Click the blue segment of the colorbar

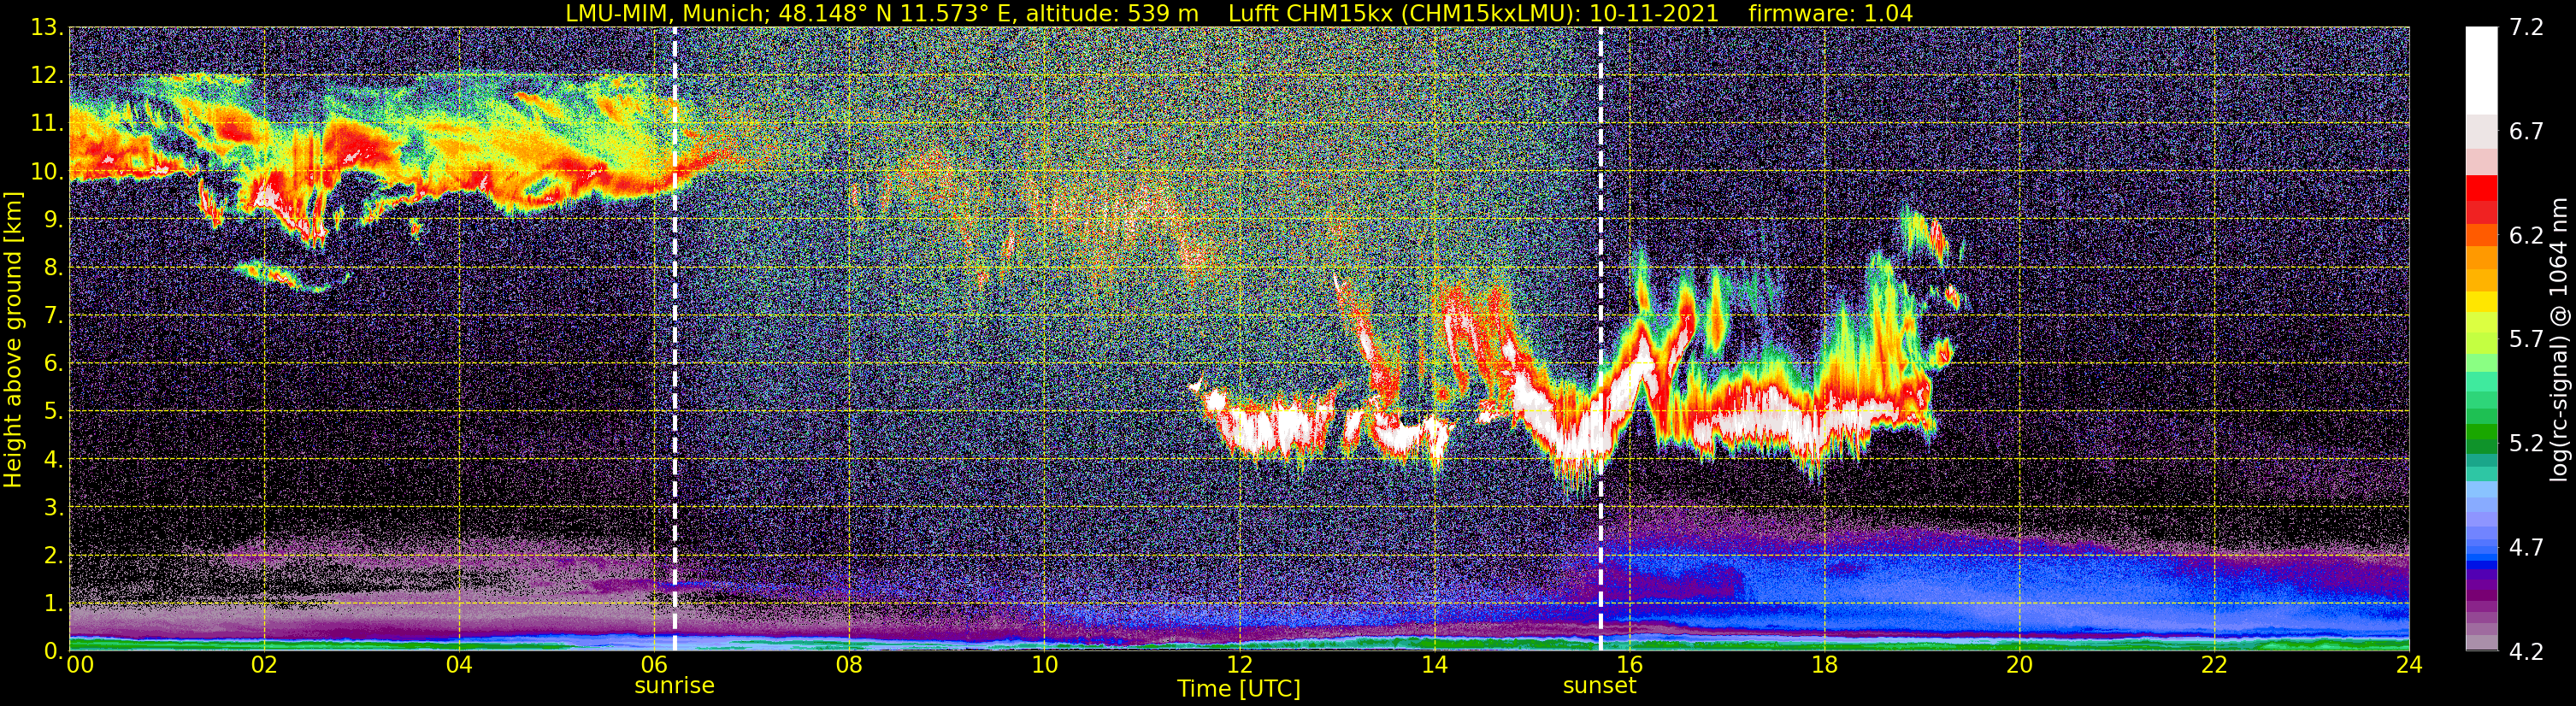click(x=2481, y=565)
